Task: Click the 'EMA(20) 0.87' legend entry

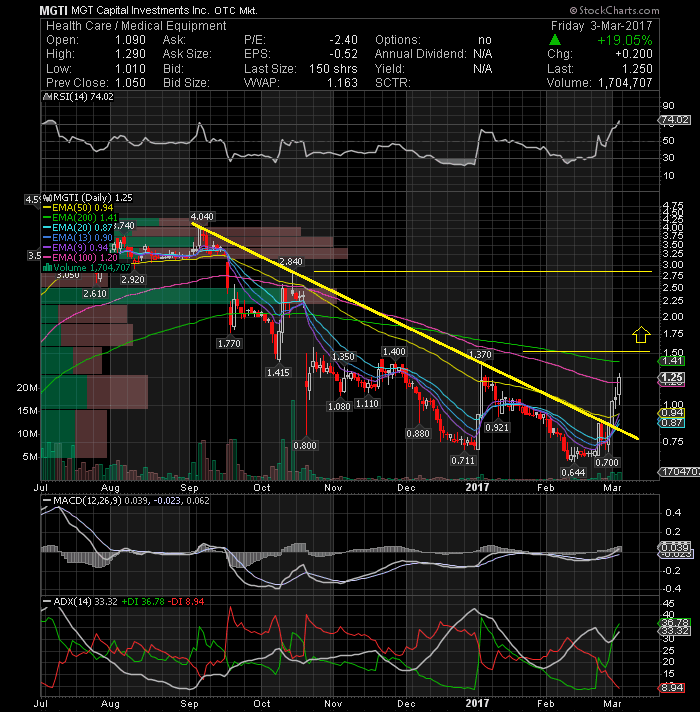Action: [x=83, y=227]
